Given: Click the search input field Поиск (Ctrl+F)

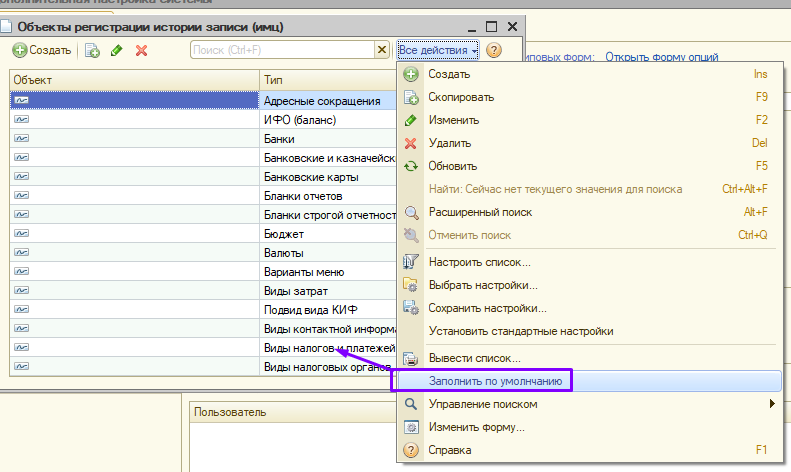Looking at the screenshot, I should [280, 49].
